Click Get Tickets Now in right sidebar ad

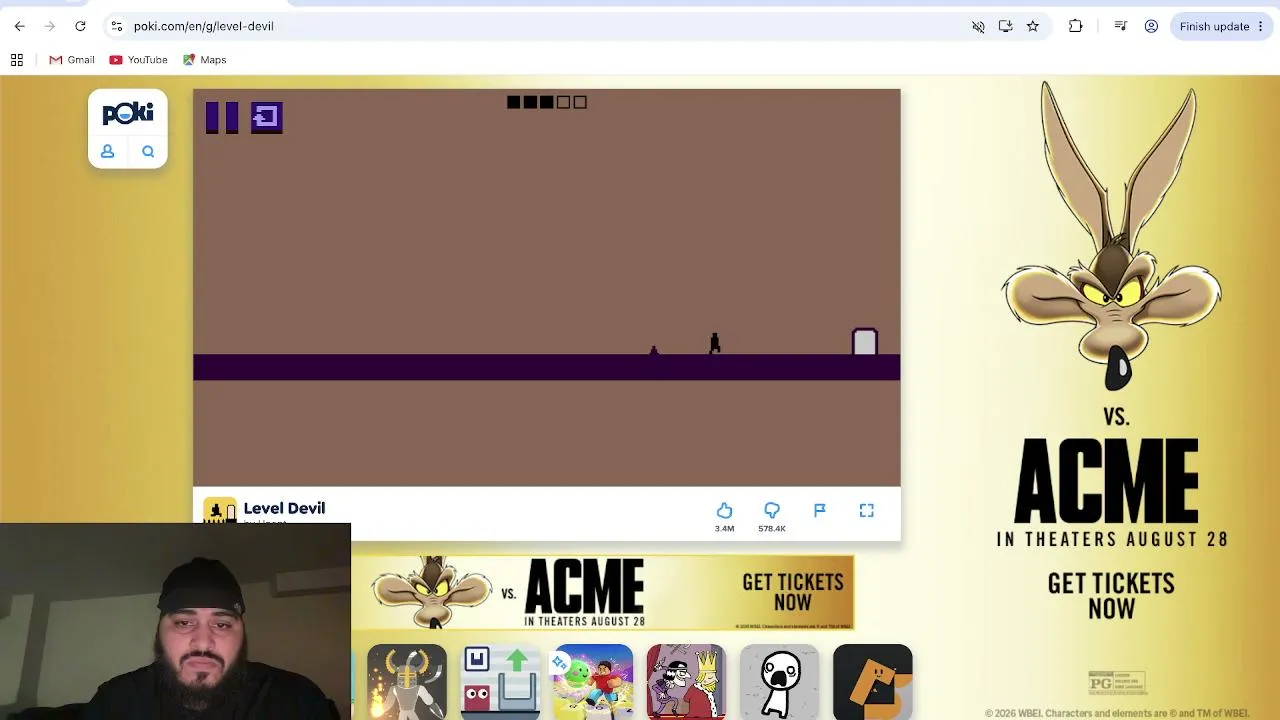1111,596
